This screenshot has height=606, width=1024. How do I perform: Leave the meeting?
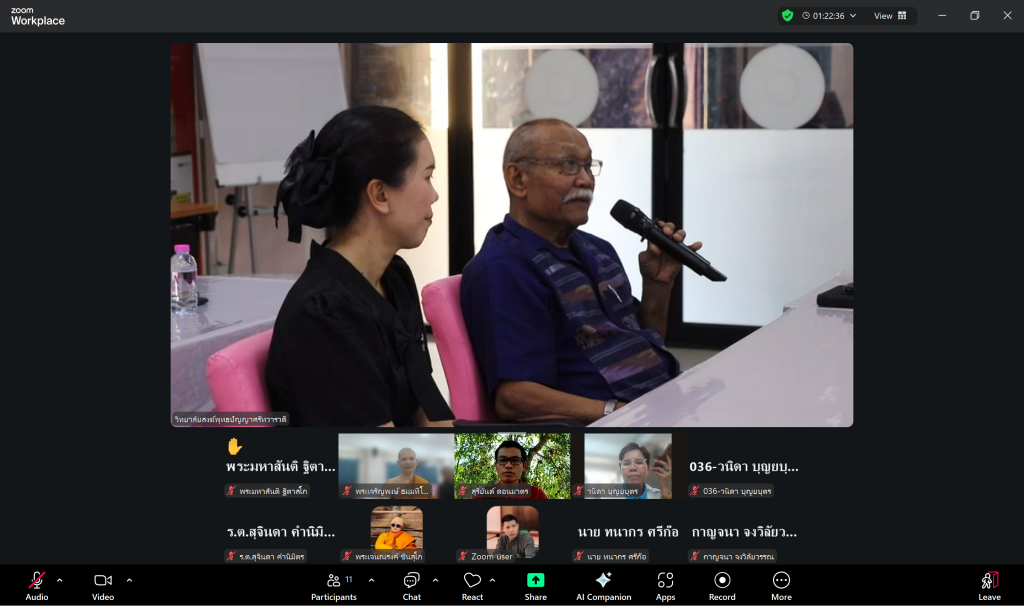(989, 585)
